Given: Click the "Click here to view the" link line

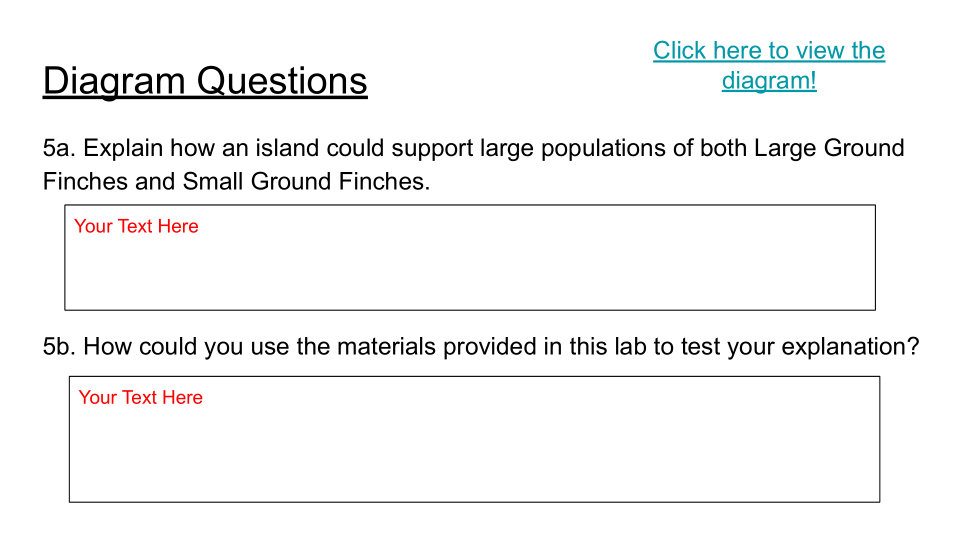Looking at the screenshot, I should pos(769,50).
